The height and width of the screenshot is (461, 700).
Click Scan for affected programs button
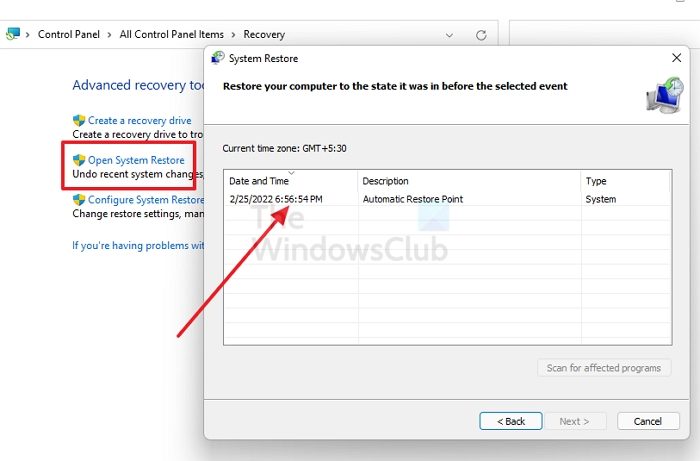(604, 368)
